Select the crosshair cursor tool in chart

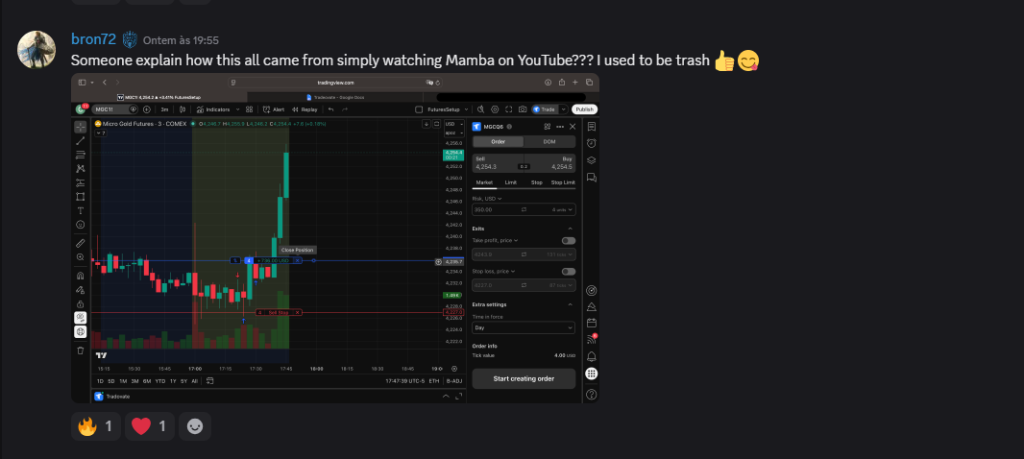(x=80, y=127)
